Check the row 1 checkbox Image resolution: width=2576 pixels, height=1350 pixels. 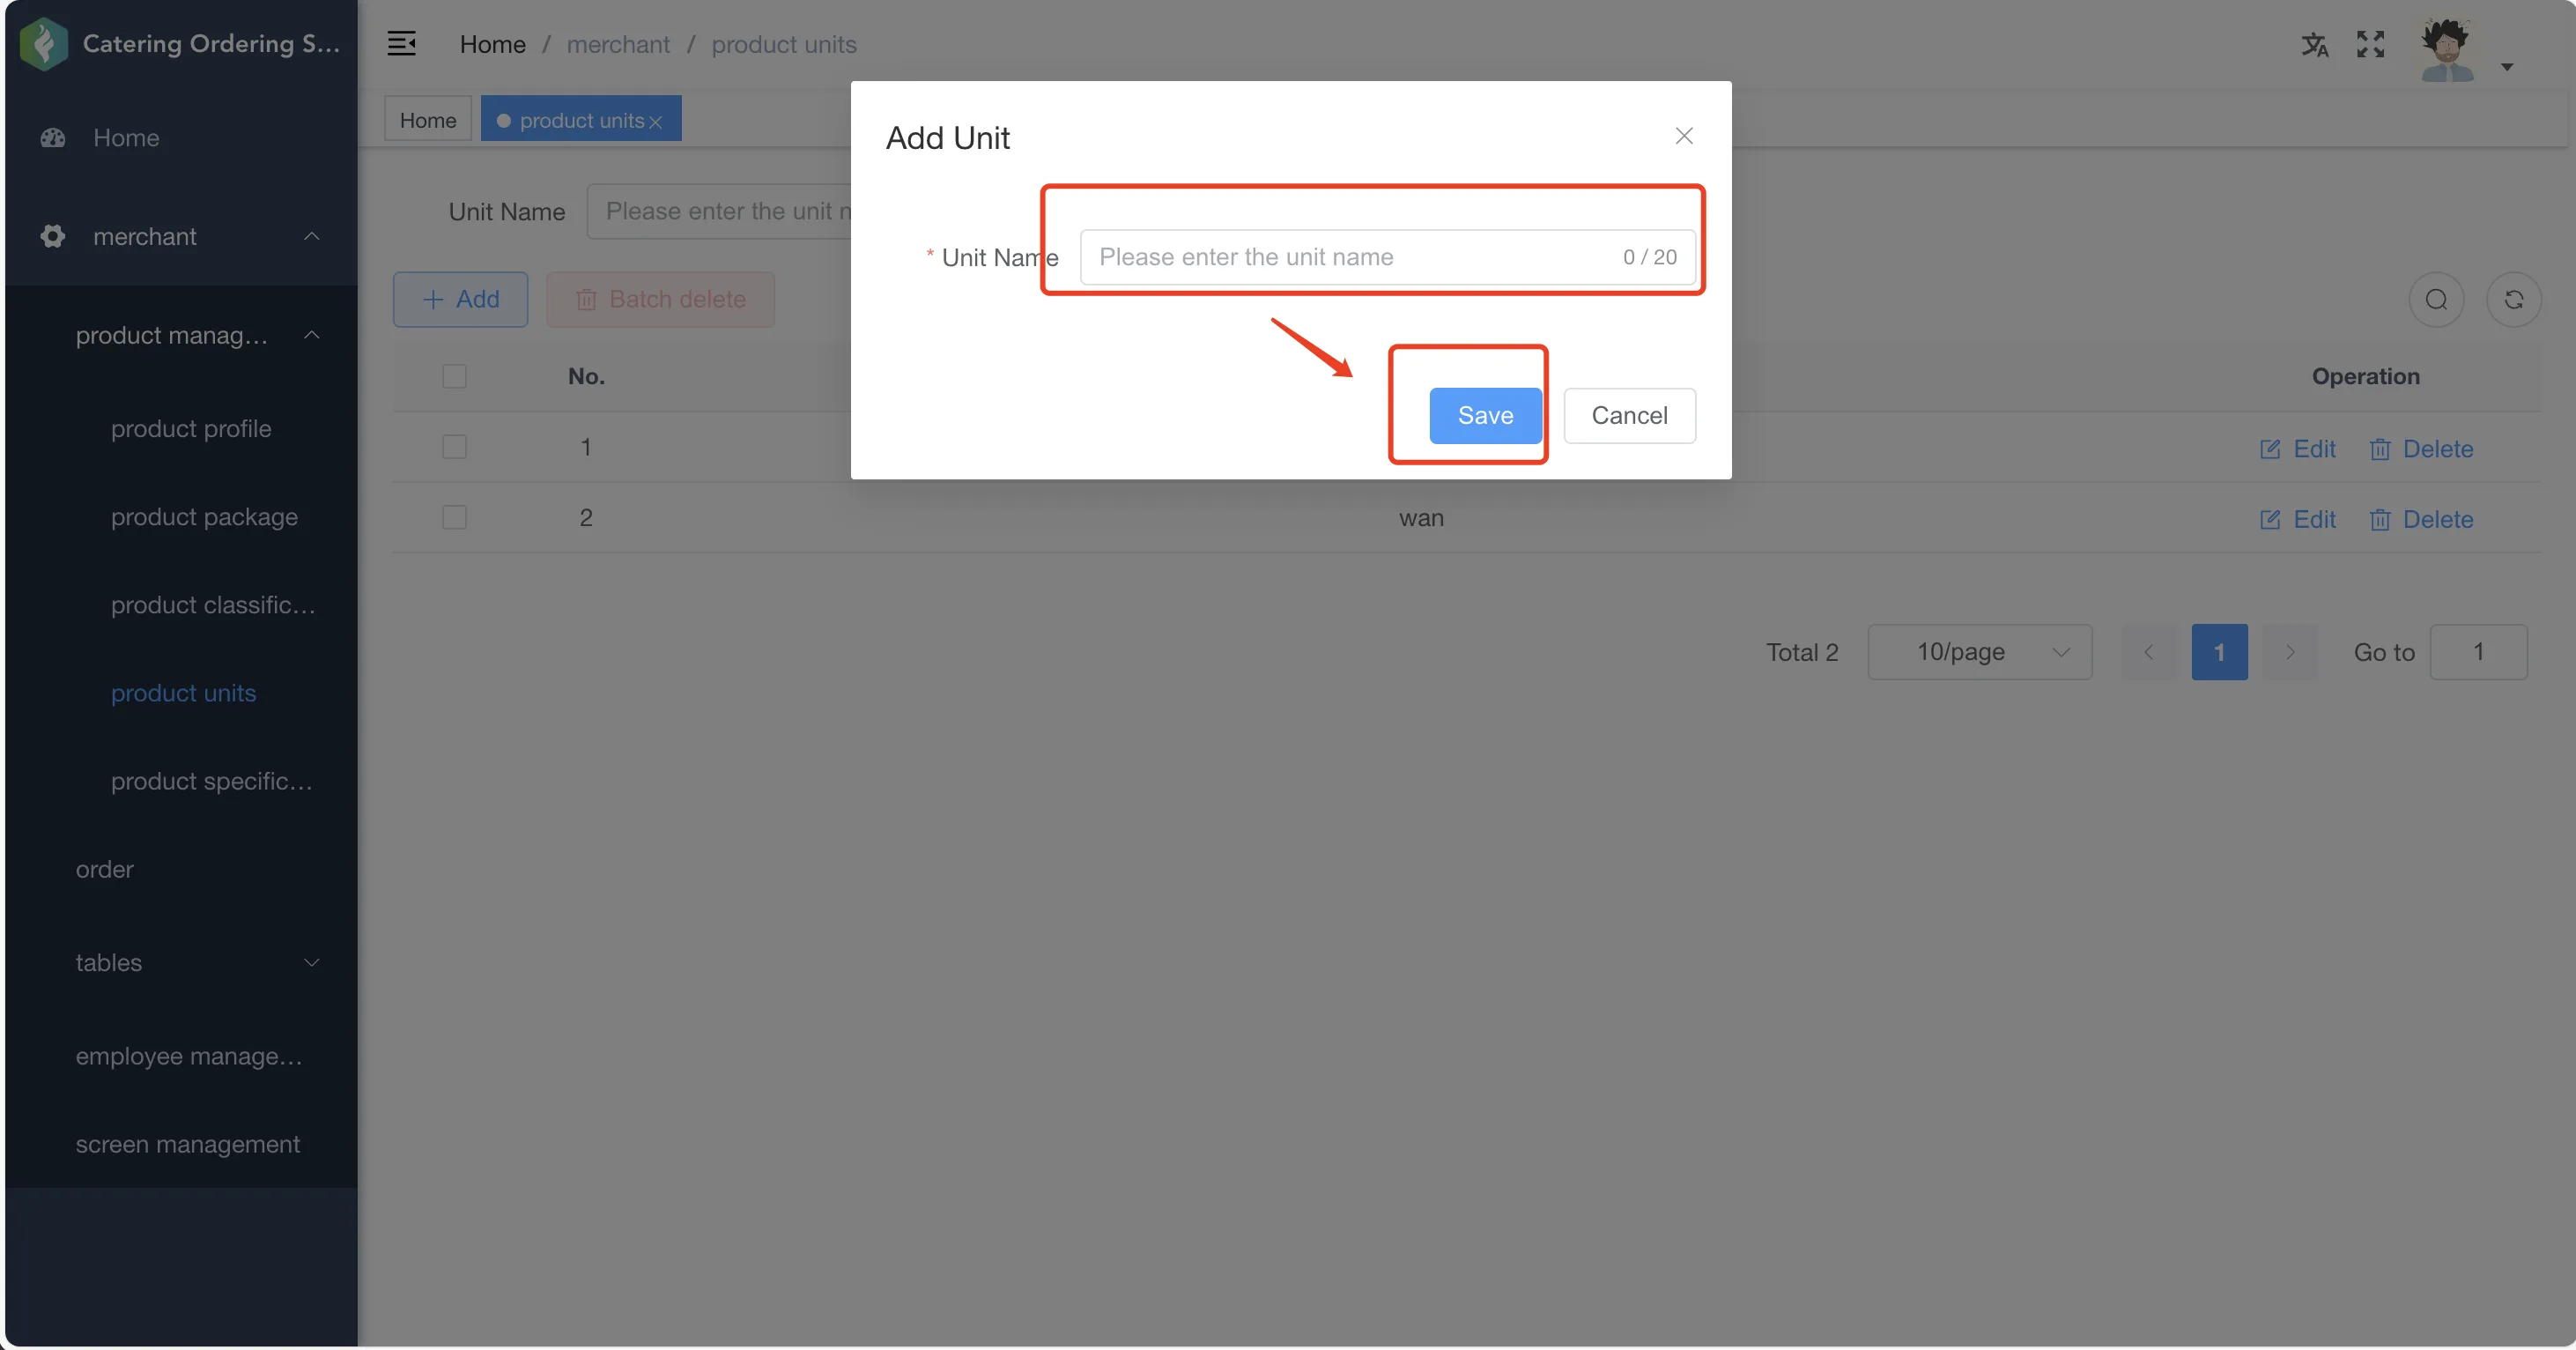pos(454,447)
